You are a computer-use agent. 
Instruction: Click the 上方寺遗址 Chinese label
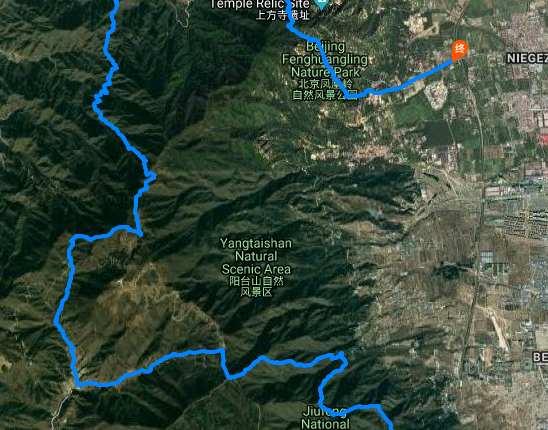tap(282, 15)
